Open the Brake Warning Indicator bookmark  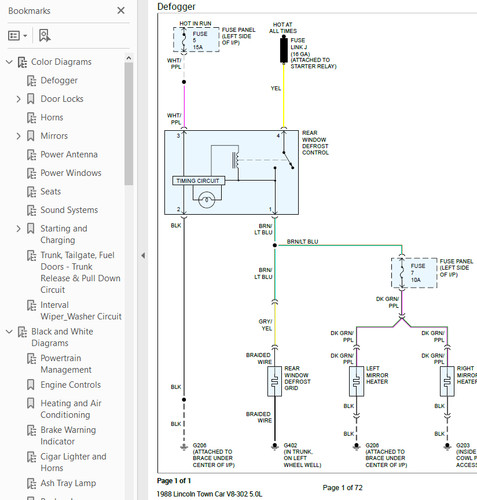tap(68, 436)
